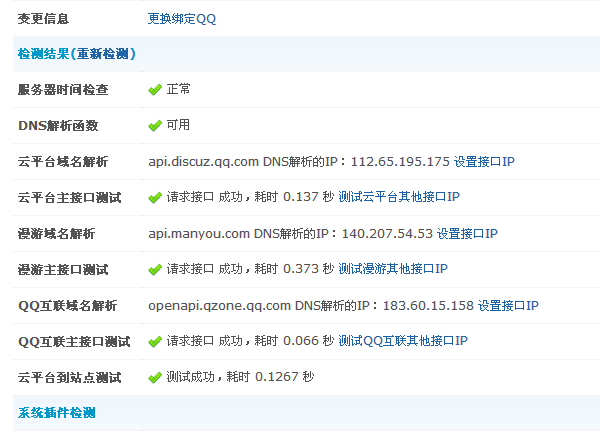
Task: Select the 漫游主接口测试 label
Action: tap(63, 269)
